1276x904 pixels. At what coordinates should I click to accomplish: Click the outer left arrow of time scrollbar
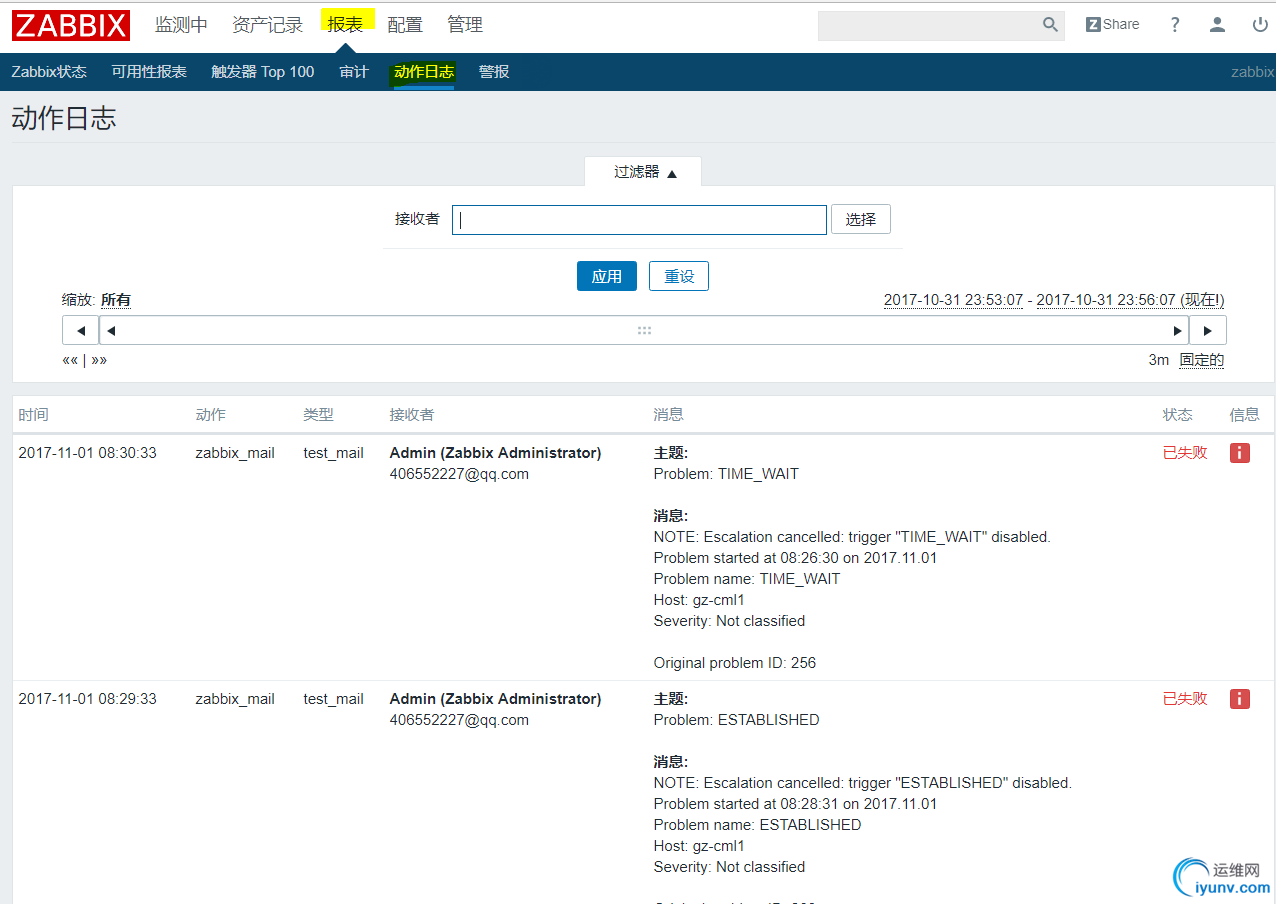click(x=80, y=330)
